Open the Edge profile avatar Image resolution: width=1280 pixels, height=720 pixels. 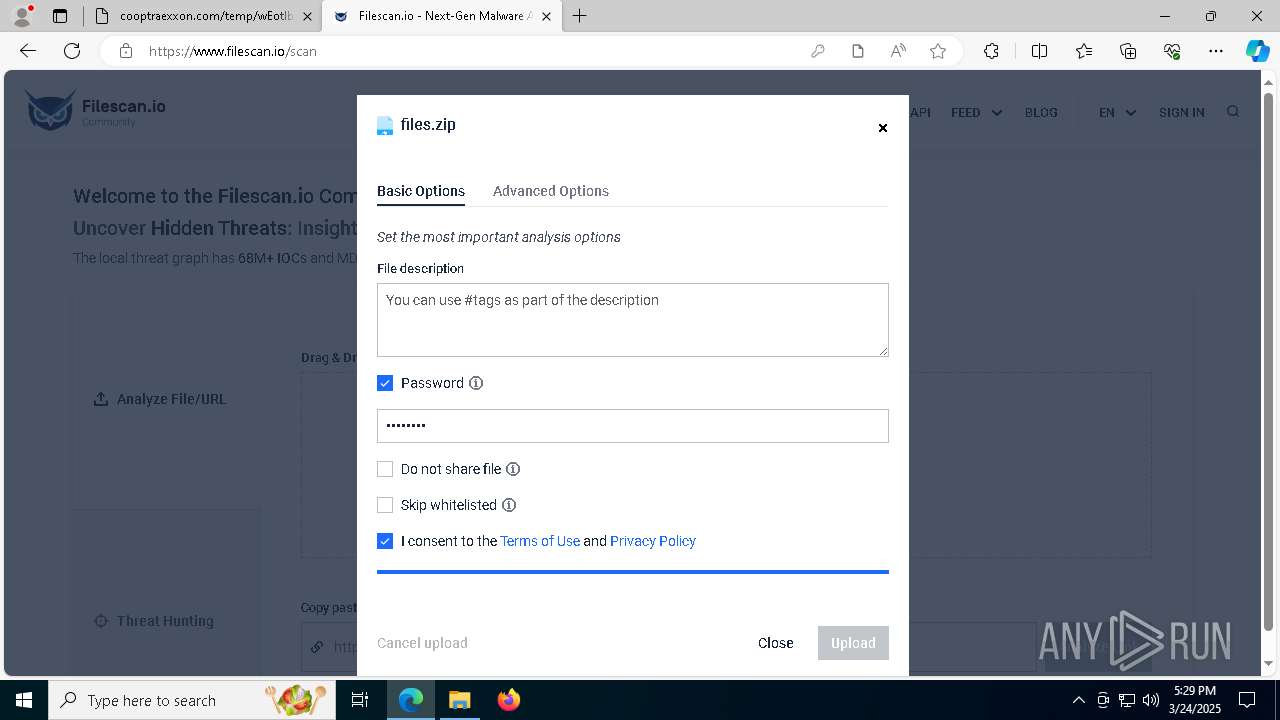coord(22,16)
